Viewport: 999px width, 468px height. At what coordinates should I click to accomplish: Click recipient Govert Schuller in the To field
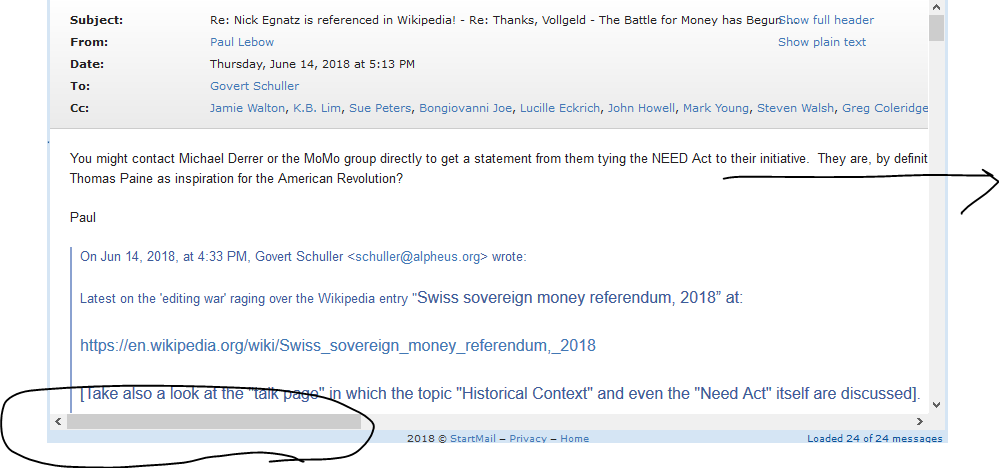(x=254, y=86)
